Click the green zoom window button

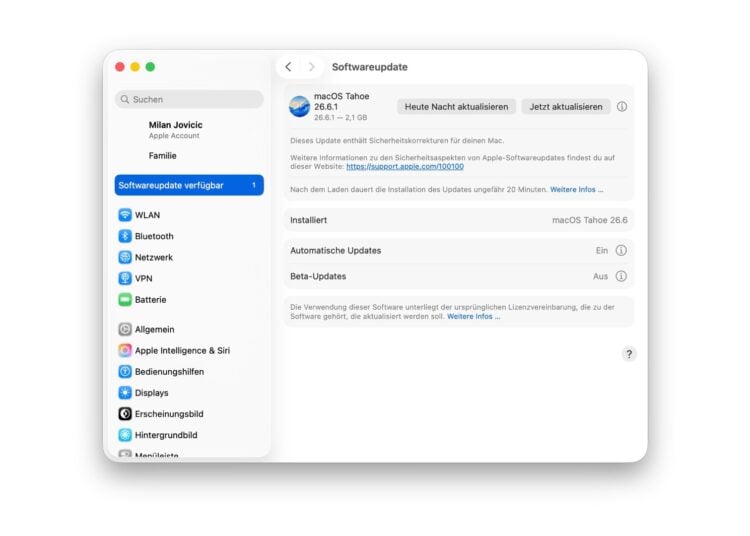150,67
